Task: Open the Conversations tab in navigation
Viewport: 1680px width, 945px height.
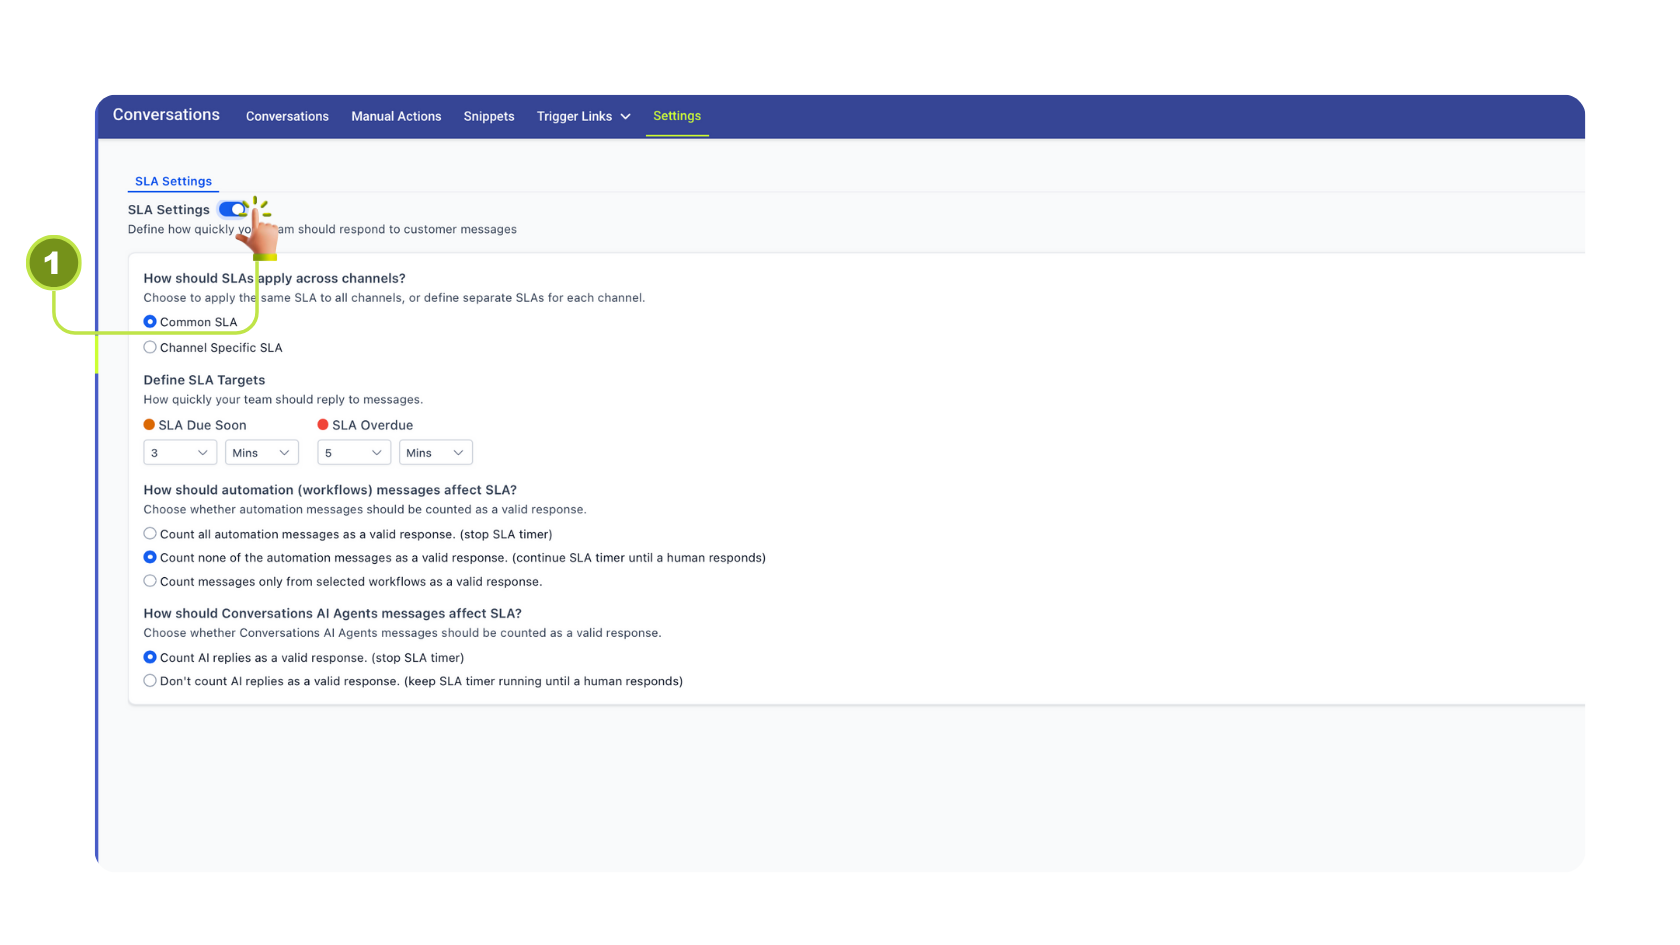Action: 287,117
